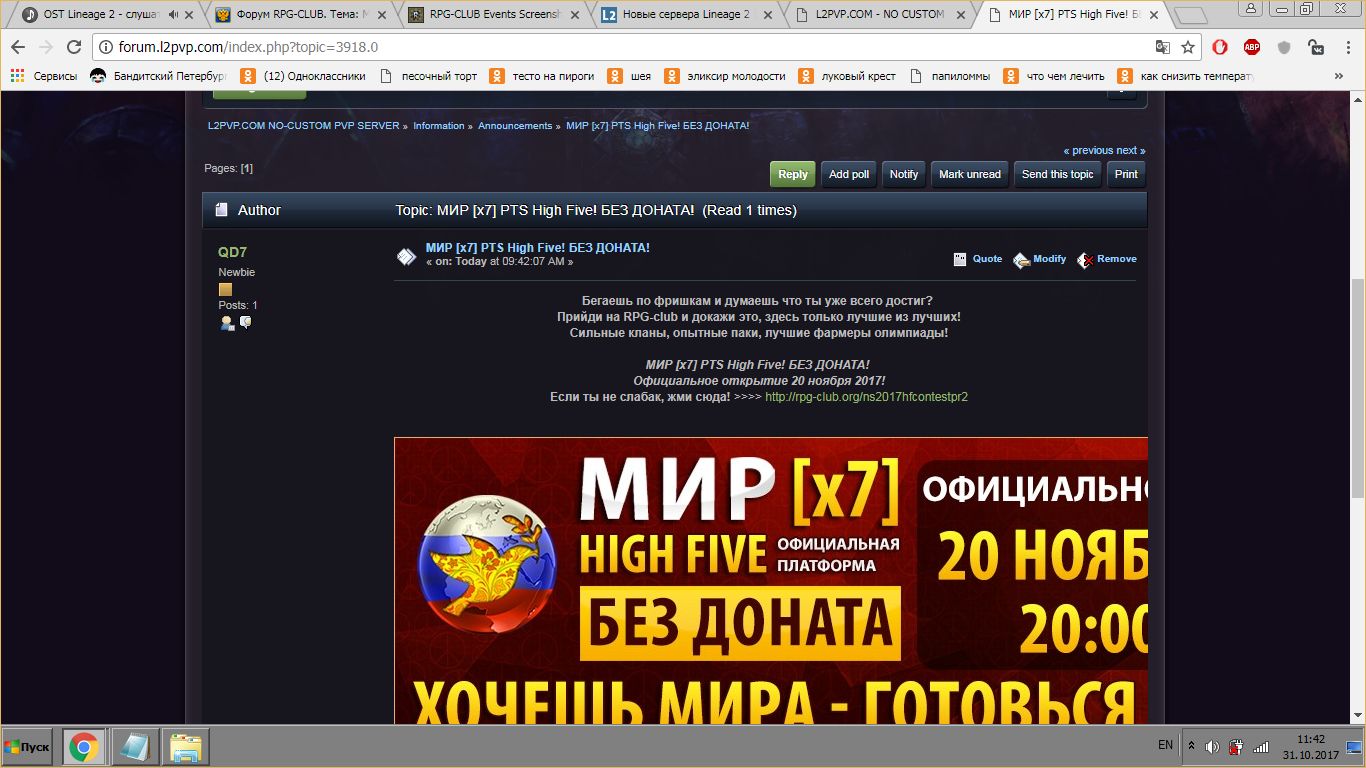Click the Add poll button
This screenshot has width=1366, height=768.
[x=849, y=174]
